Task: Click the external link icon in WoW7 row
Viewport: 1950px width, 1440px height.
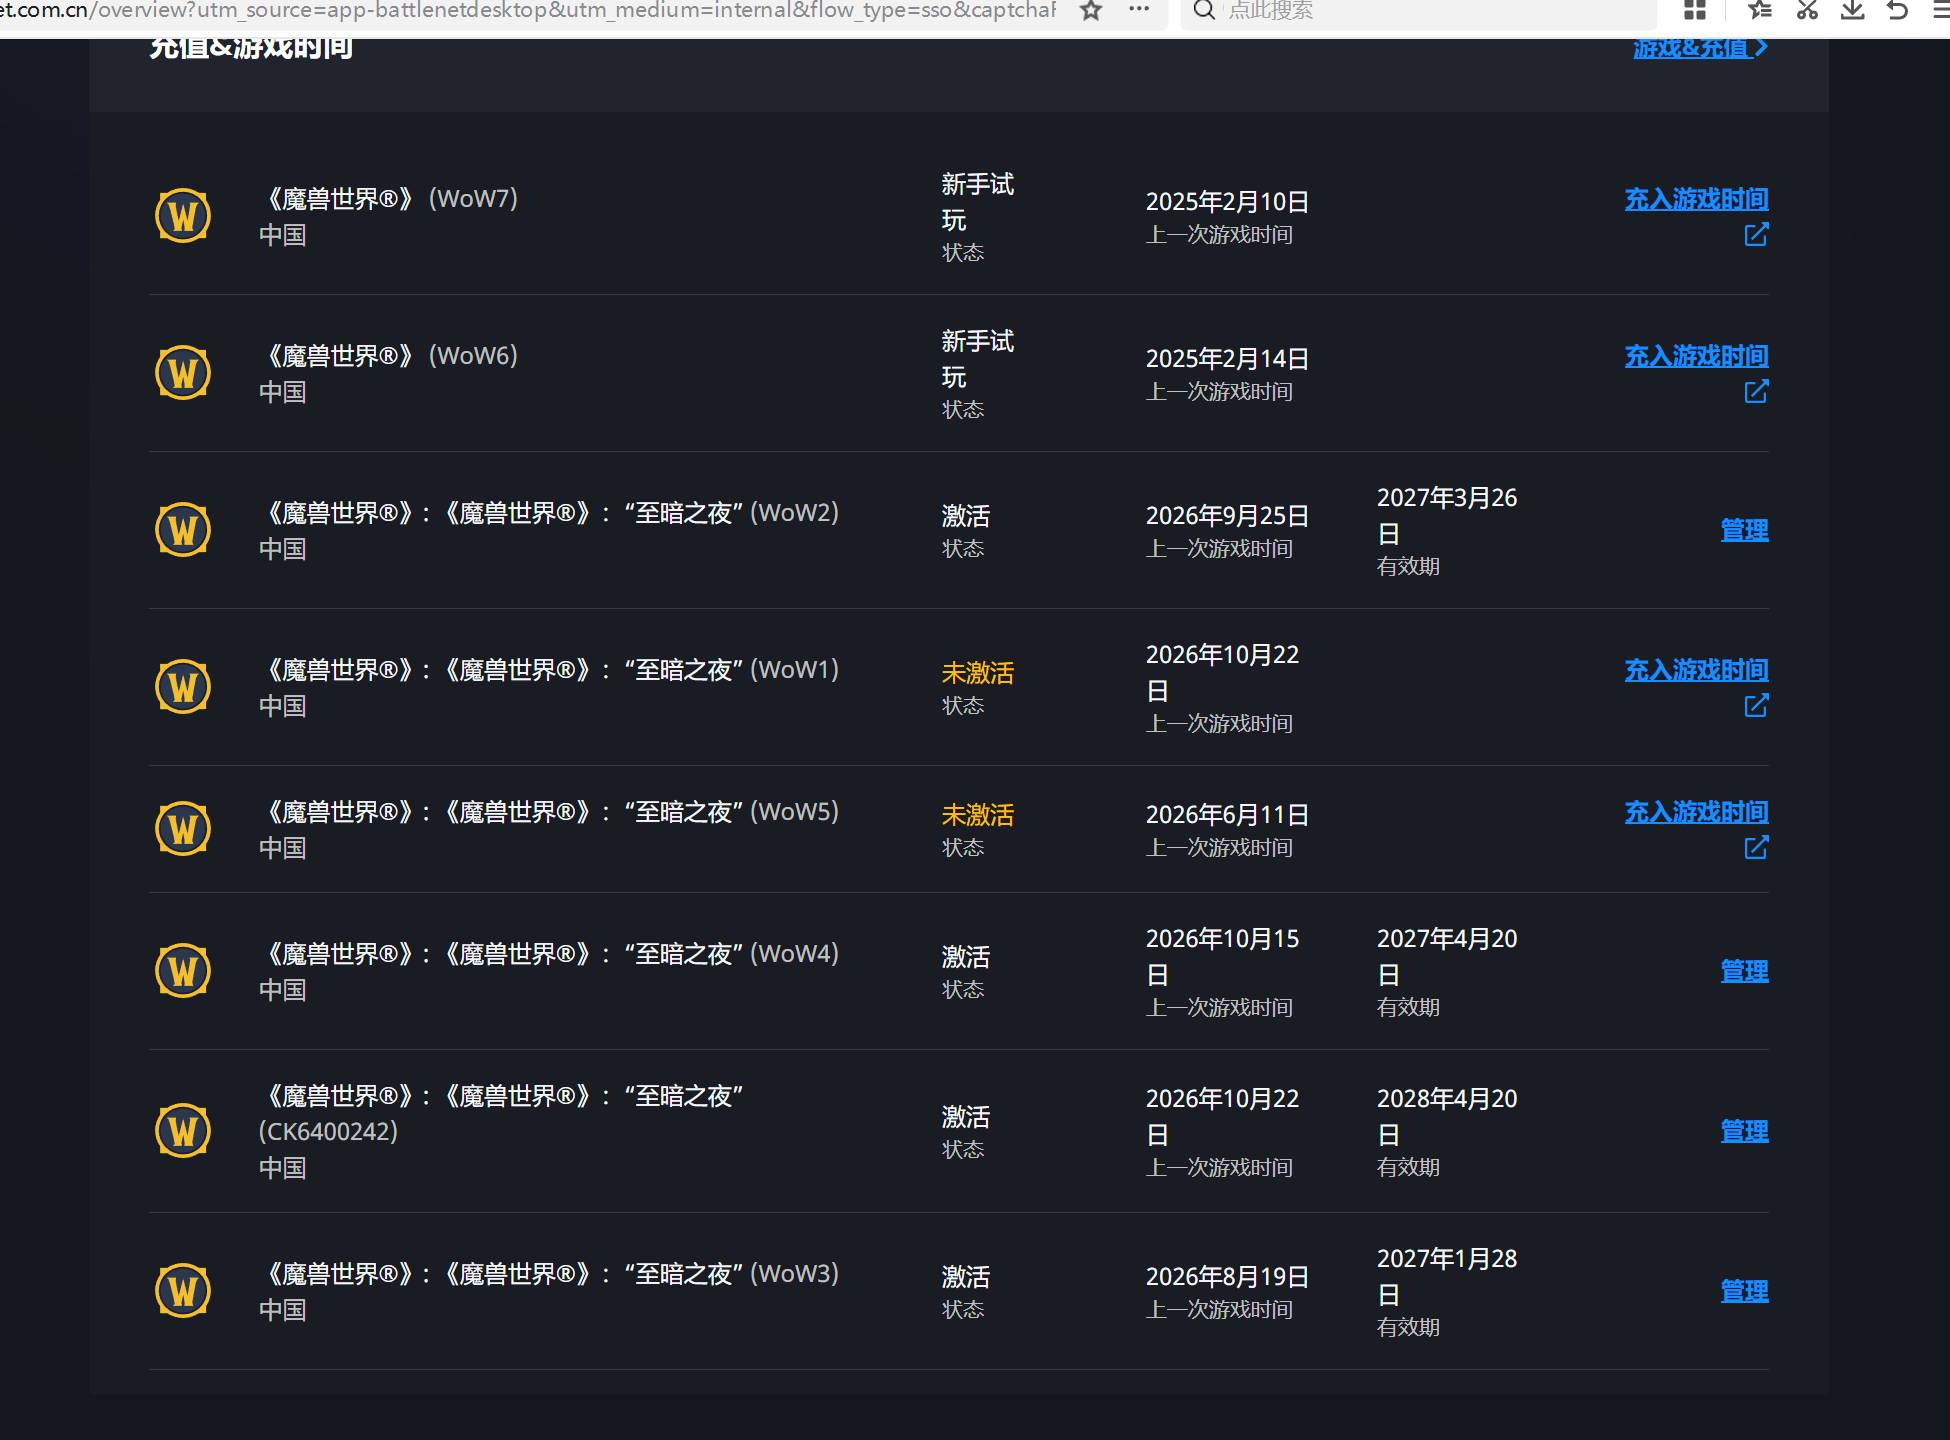Action: 1756,235
